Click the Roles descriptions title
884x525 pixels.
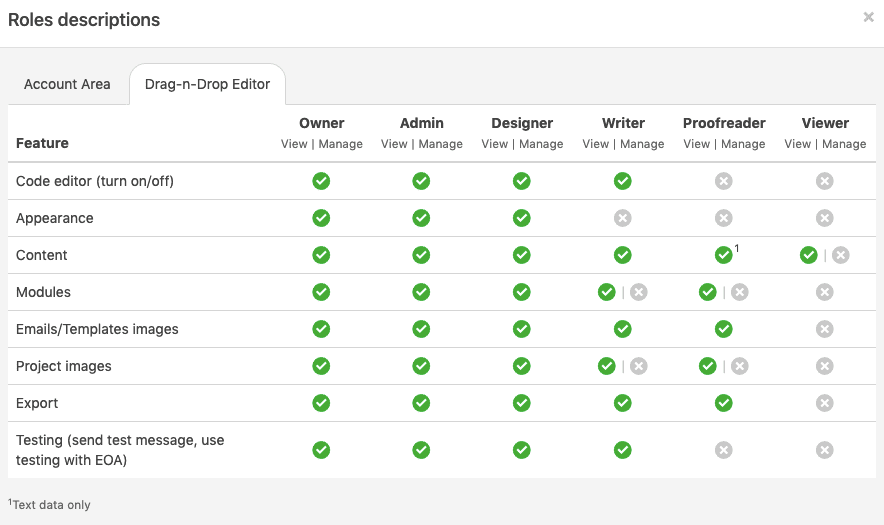click(x=84, y=20)
